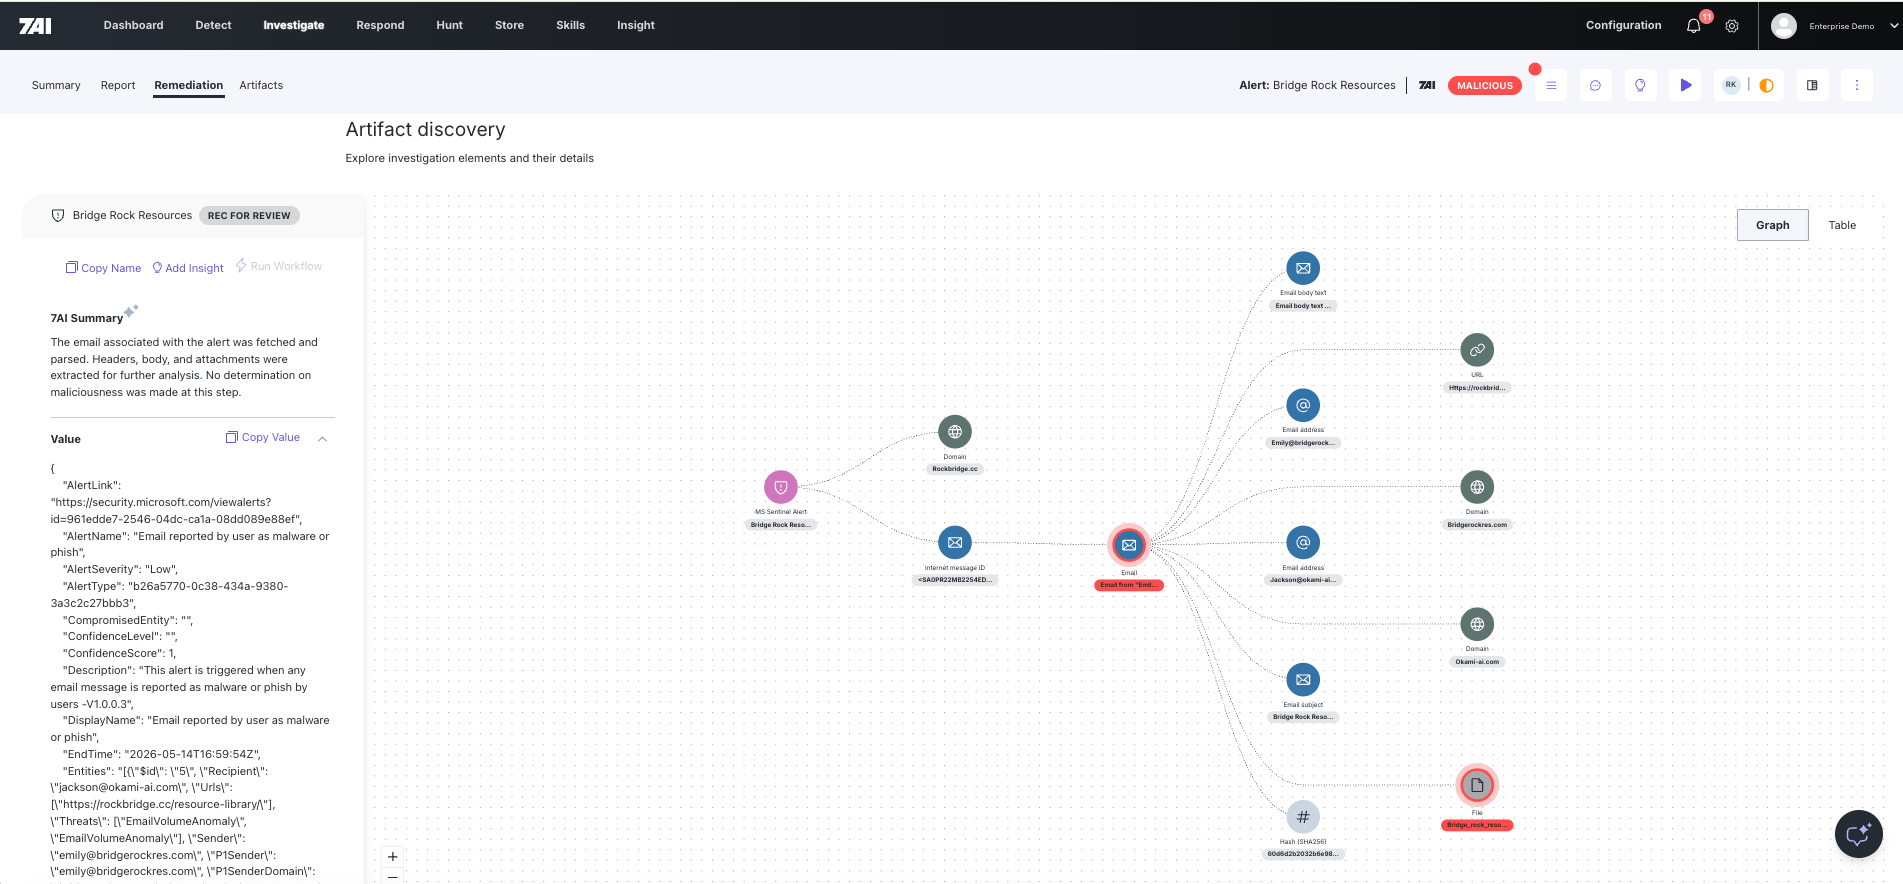This screenshot has height=884, width=1903.
Task: Click the hash value label 60d6d2b2032b6e98
Action: tap(1303, 854)
